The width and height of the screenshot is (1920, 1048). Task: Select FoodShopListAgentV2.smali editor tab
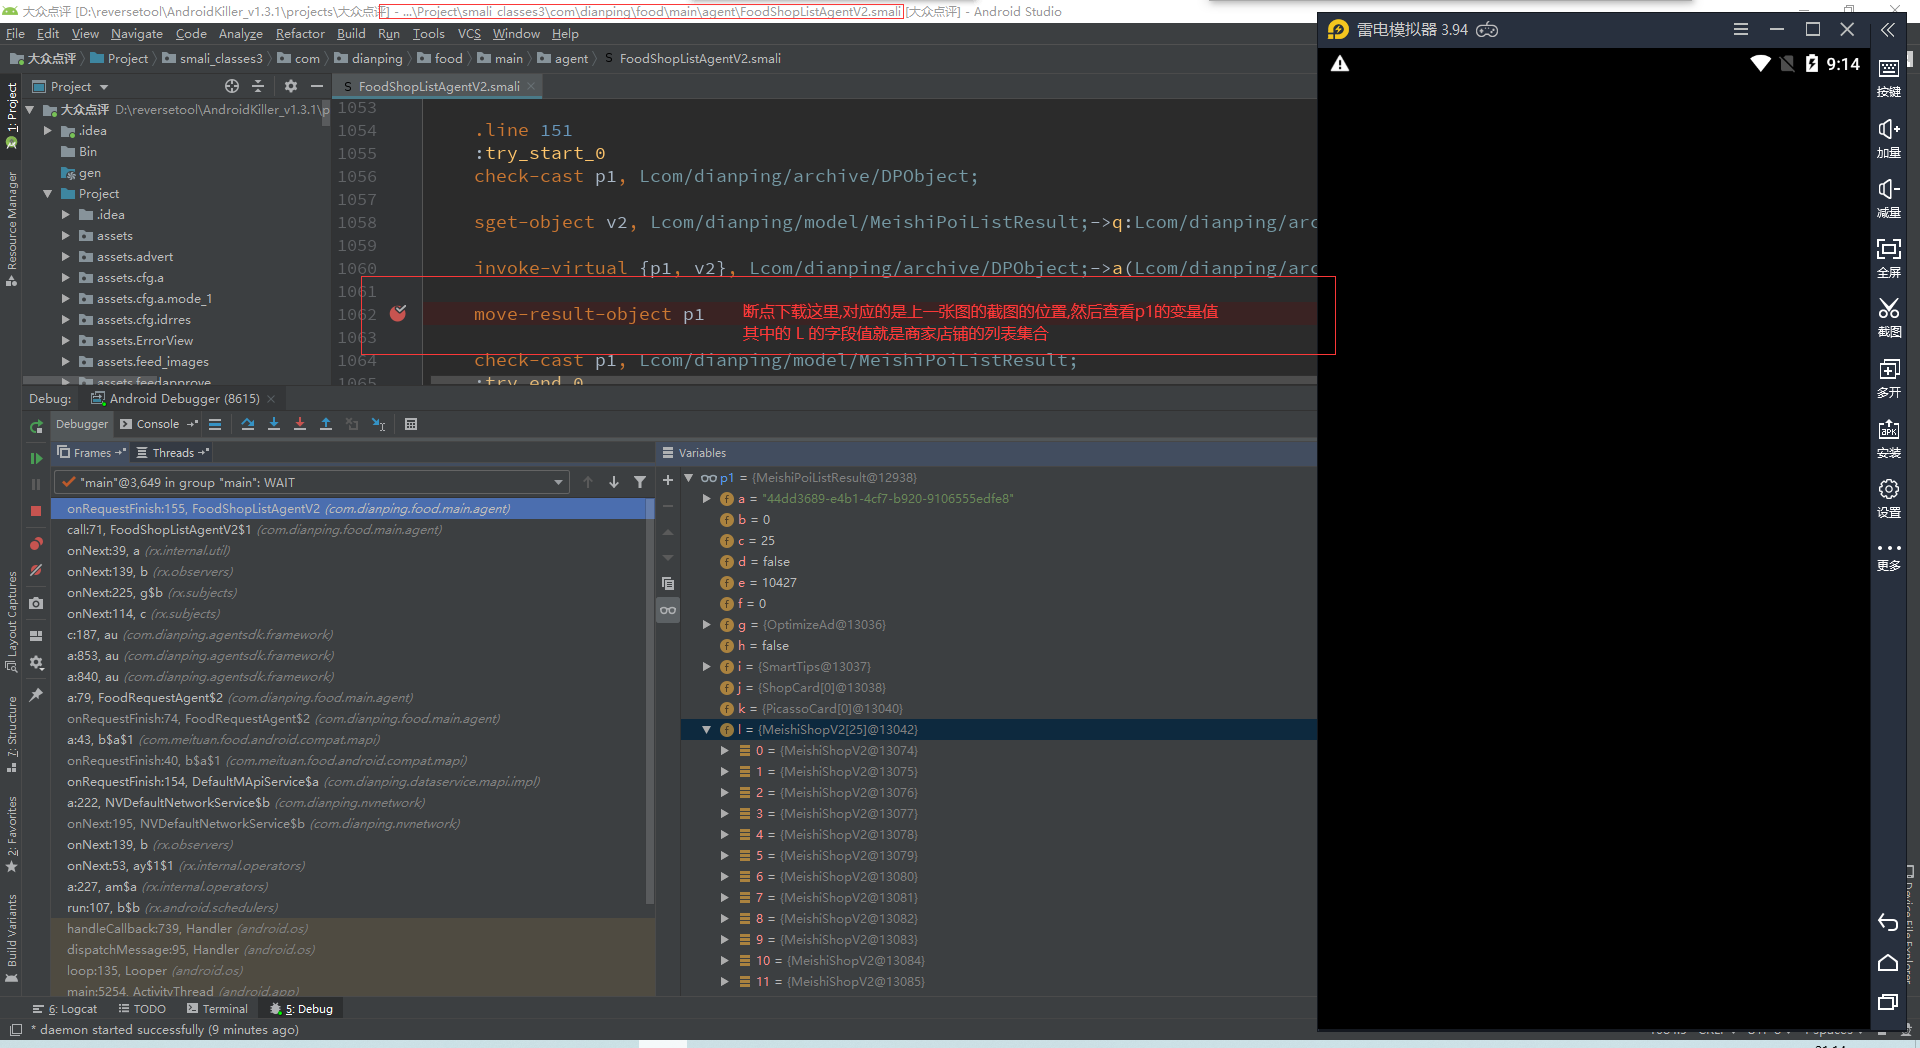438,86
